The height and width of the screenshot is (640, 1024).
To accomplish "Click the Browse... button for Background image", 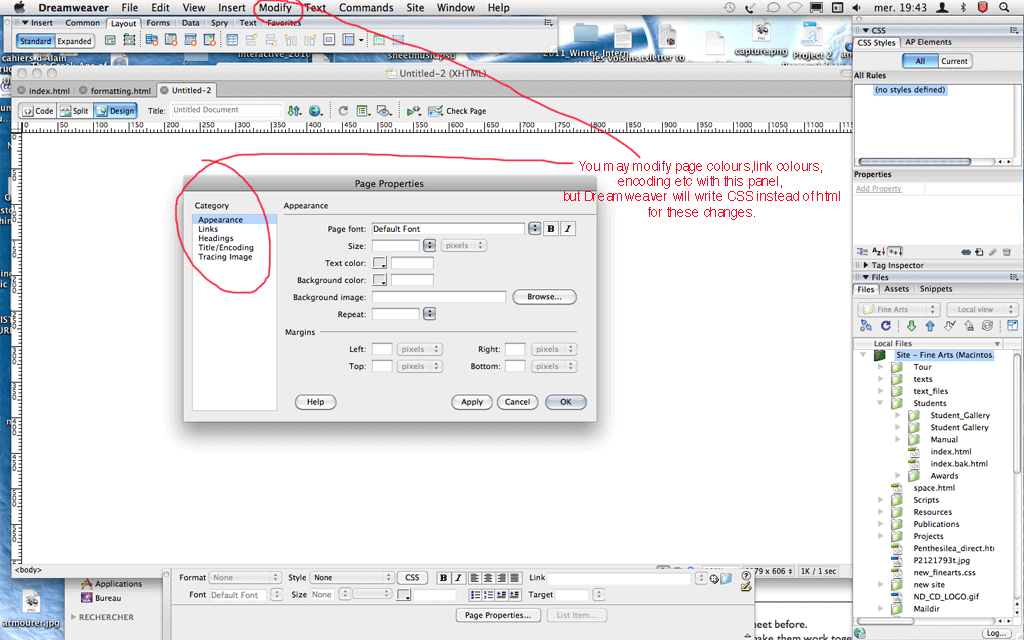I will (x=545, y=297).
